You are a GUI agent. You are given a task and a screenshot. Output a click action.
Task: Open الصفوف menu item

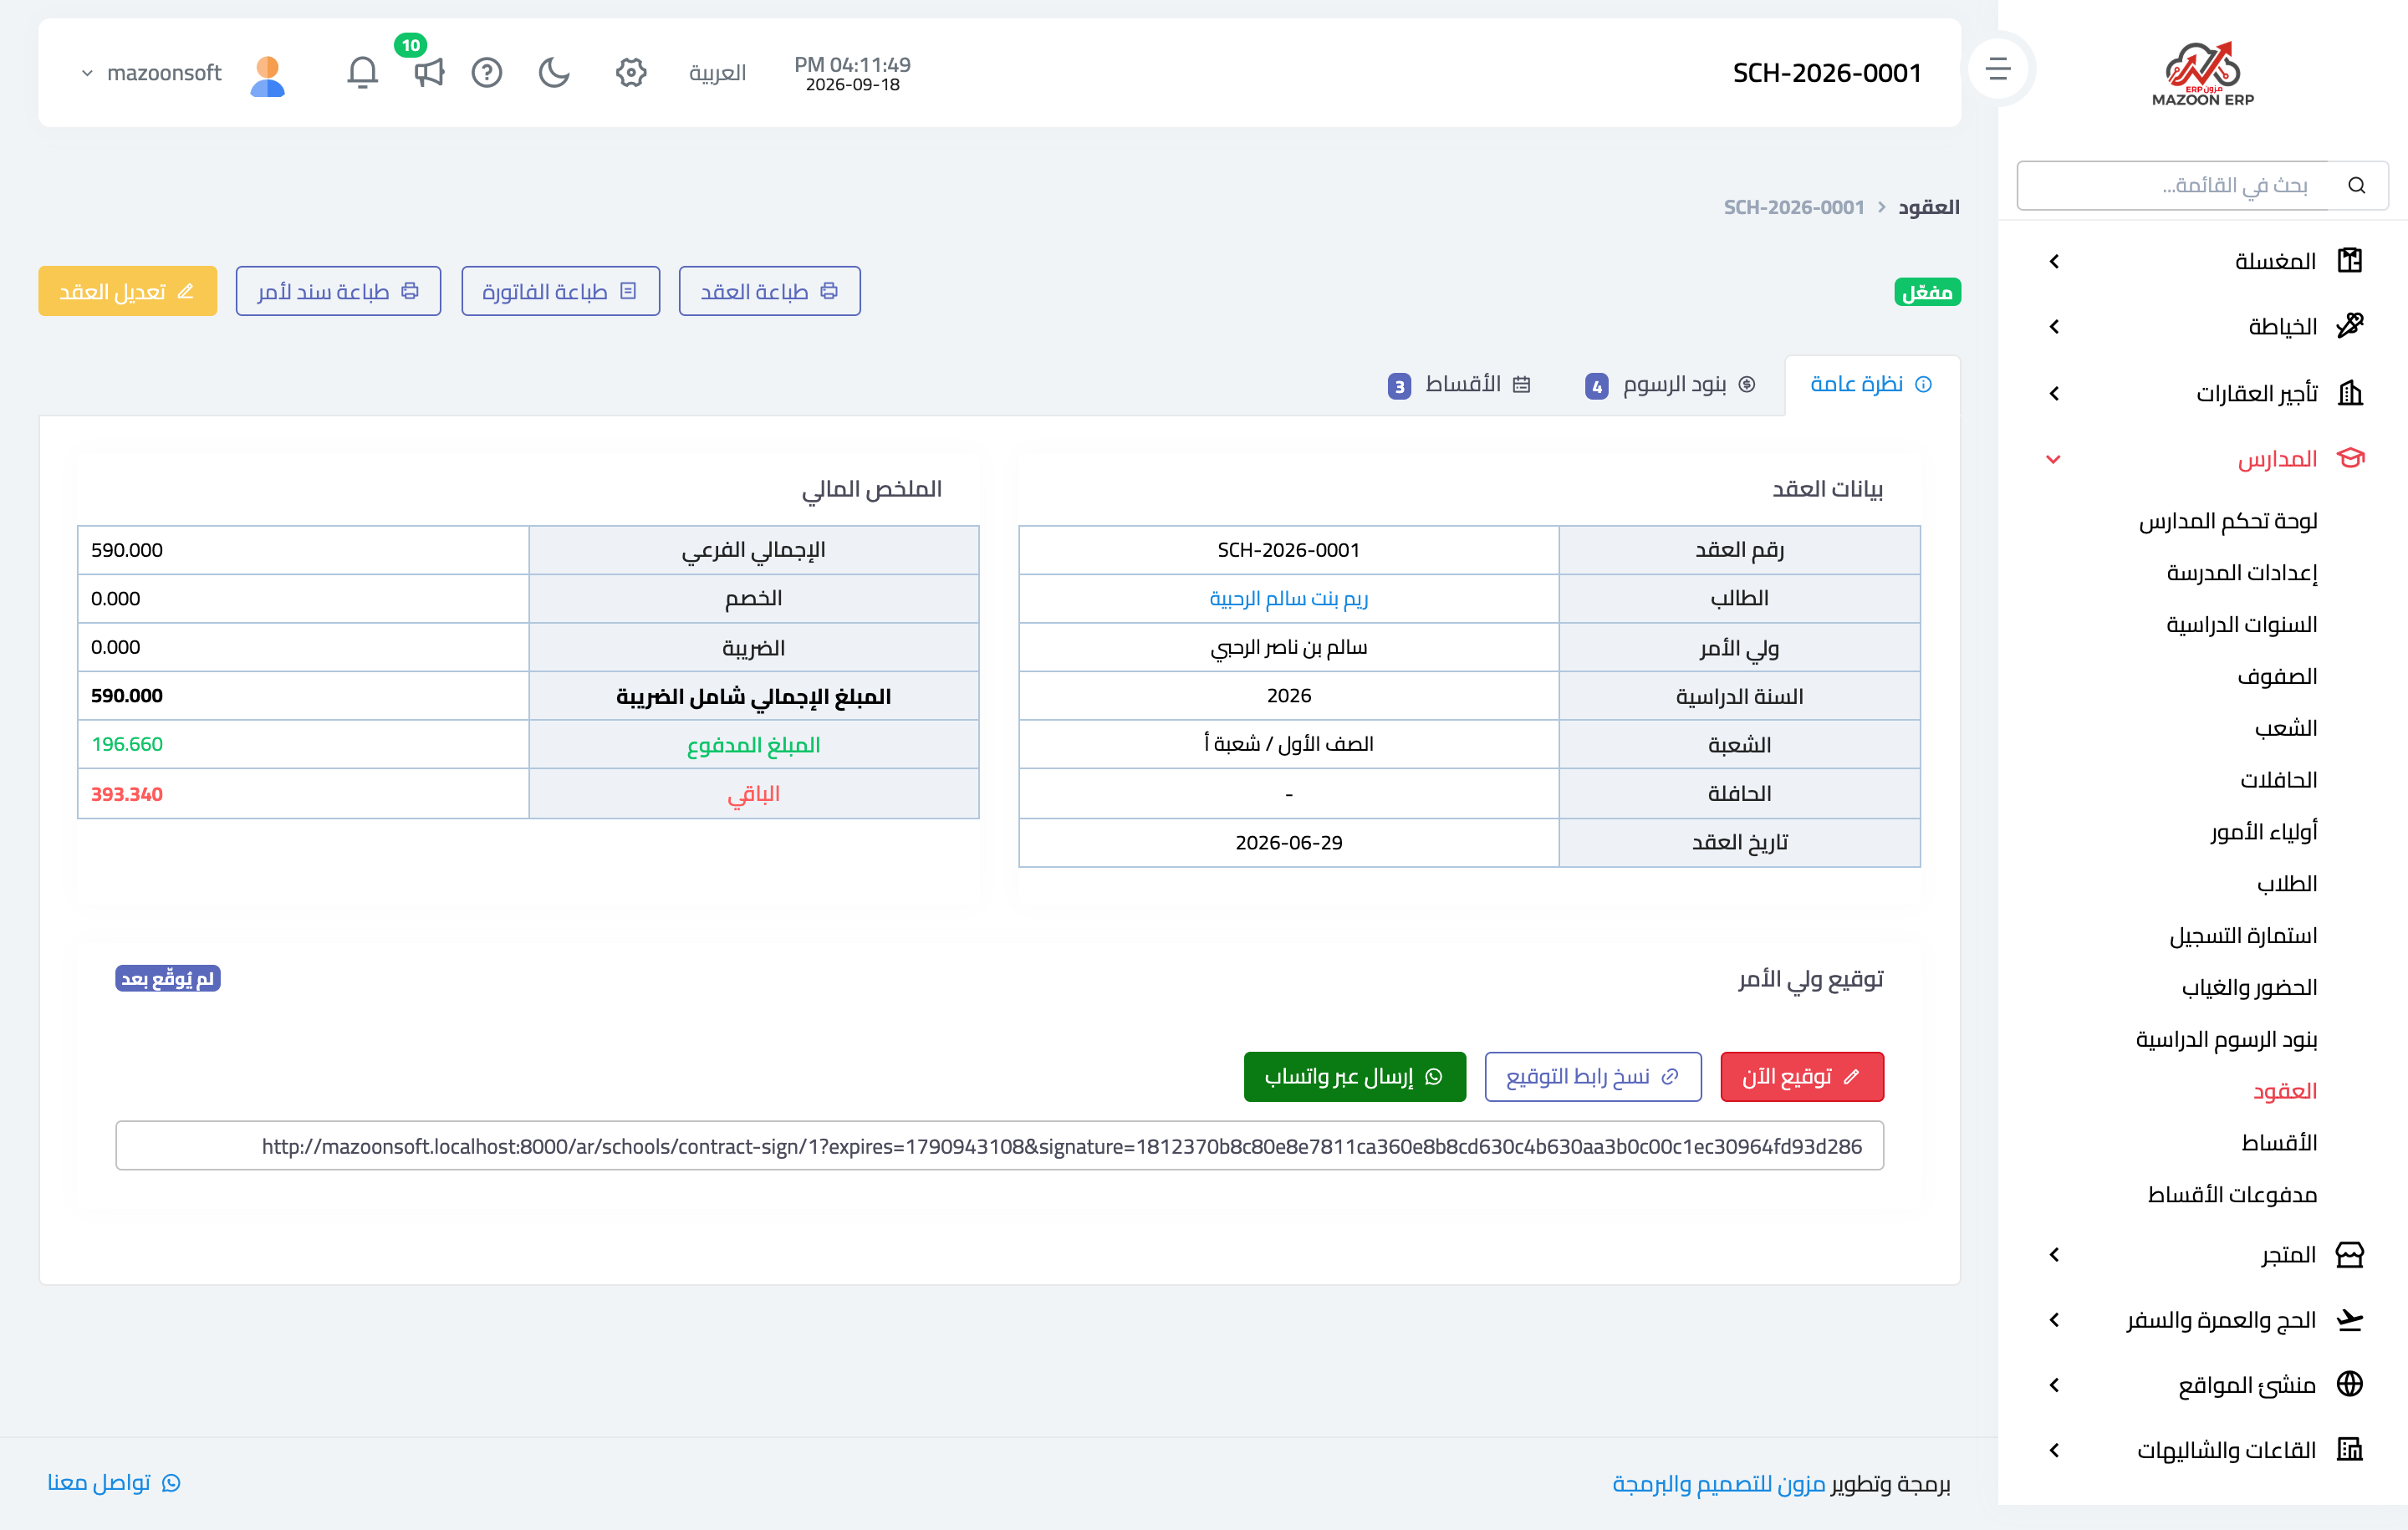tap(2277, 676)
